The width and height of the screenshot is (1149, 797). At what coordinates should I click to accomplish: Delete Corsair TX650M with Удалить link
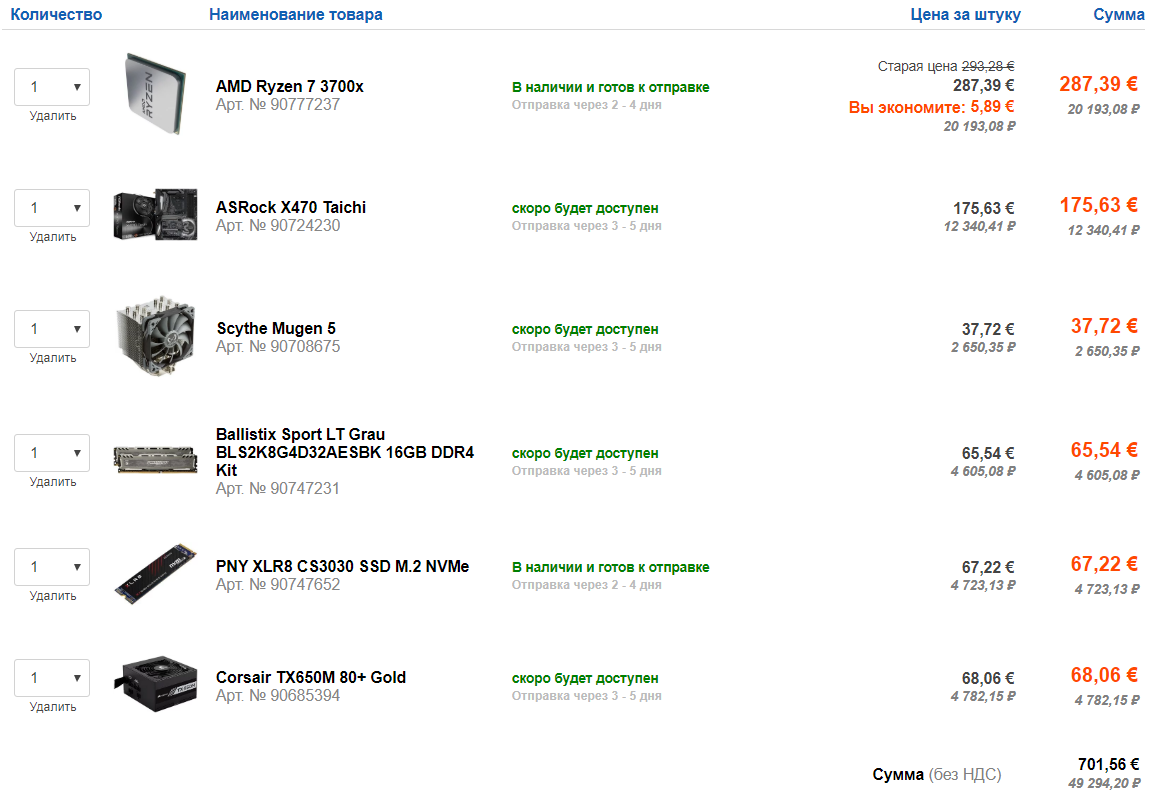[x=53, y=707]
